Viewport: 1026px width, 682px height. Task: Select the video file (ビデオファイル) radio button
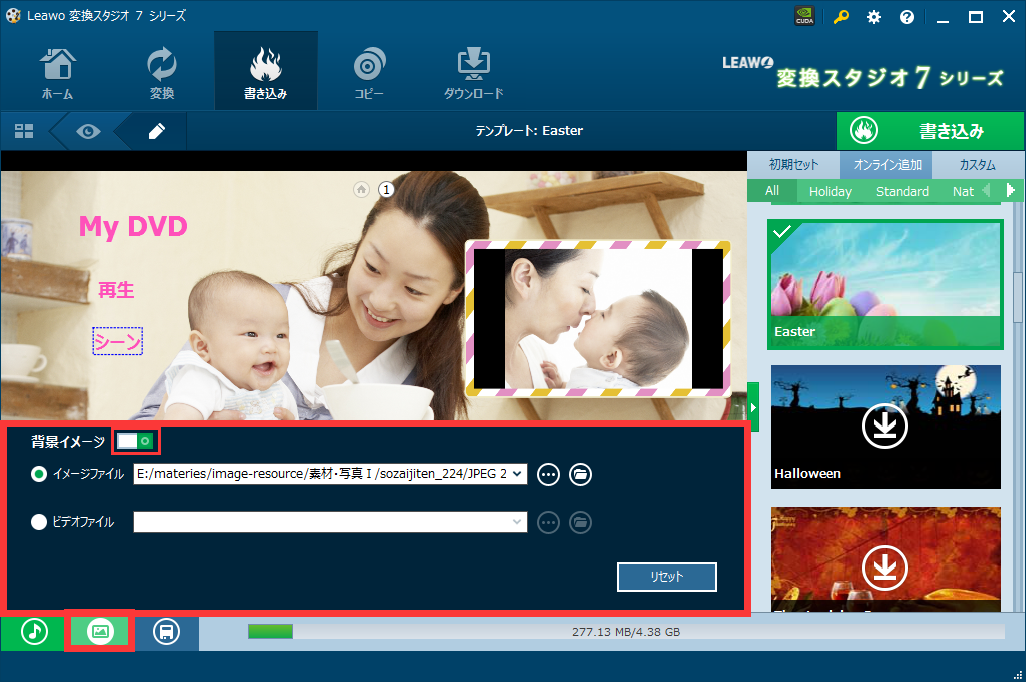point(39,522)
